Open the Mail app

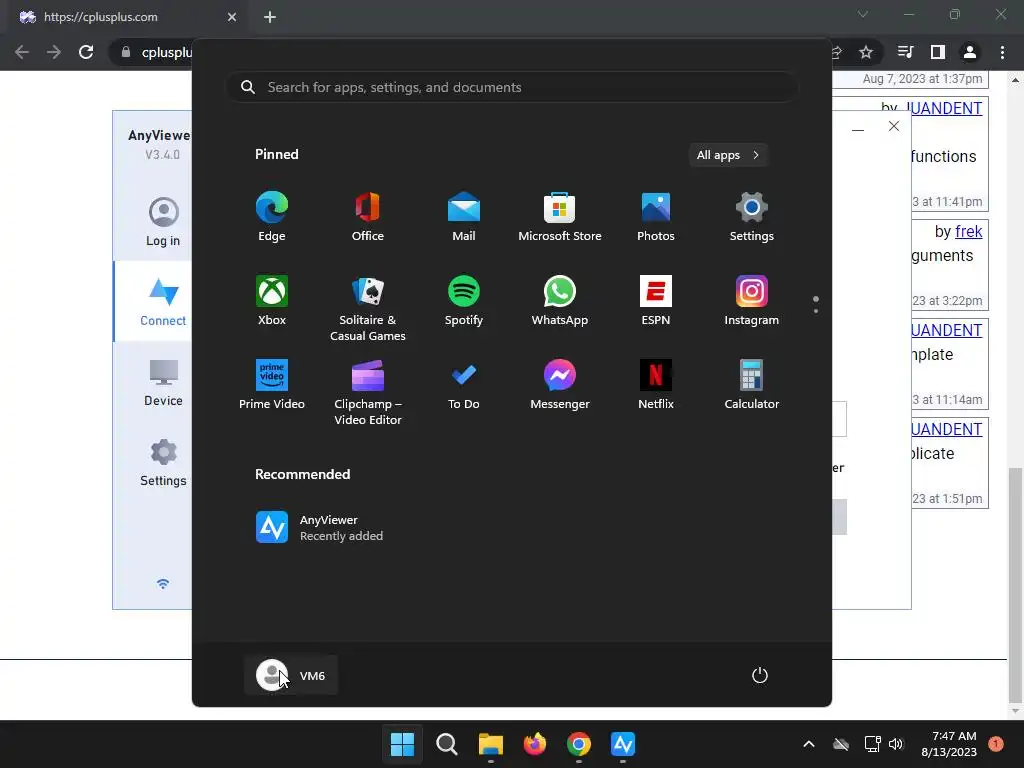(464, 217)
